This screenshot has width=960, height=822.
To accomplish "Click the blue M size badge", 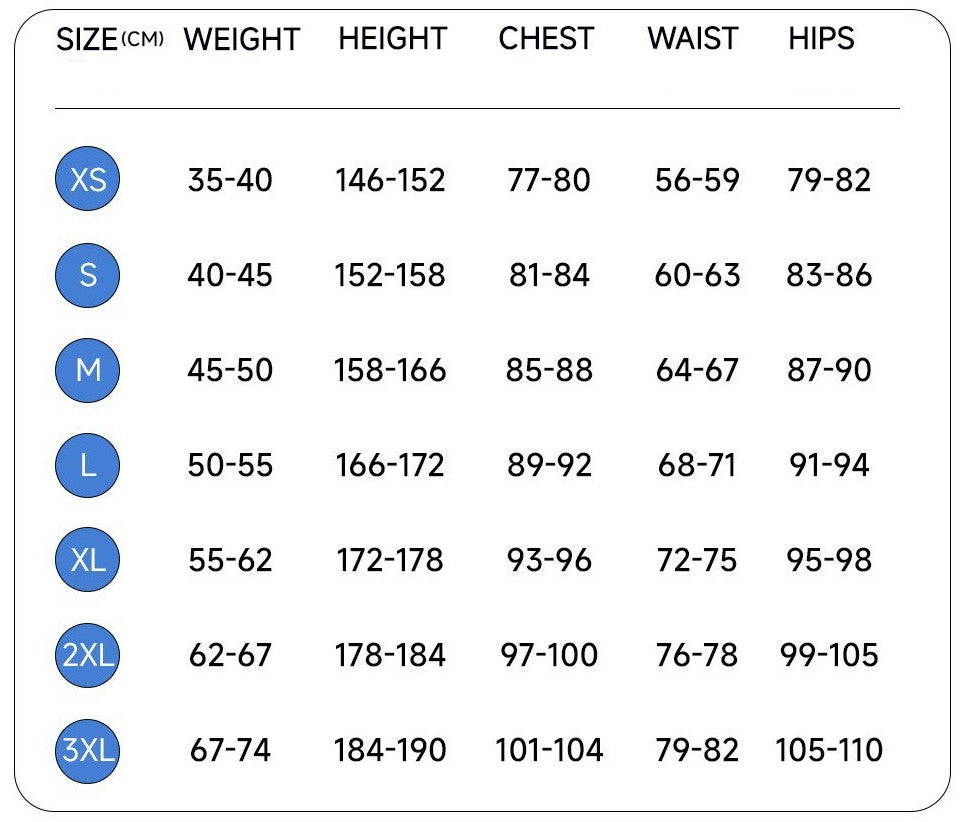I will (x=88, y=370).
